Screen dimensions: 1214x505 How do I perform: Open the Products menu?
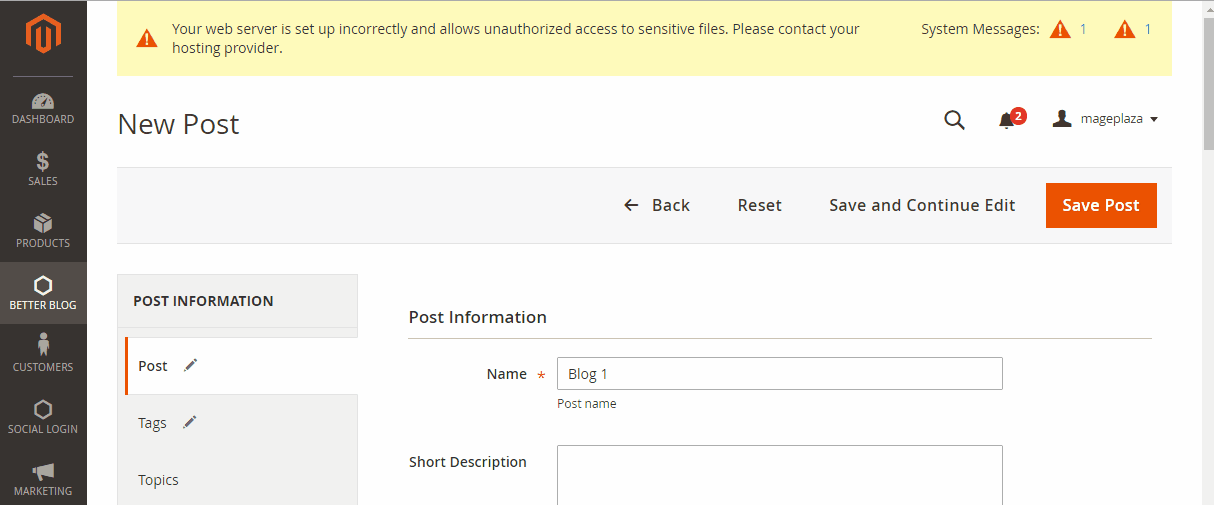point(43,231)
